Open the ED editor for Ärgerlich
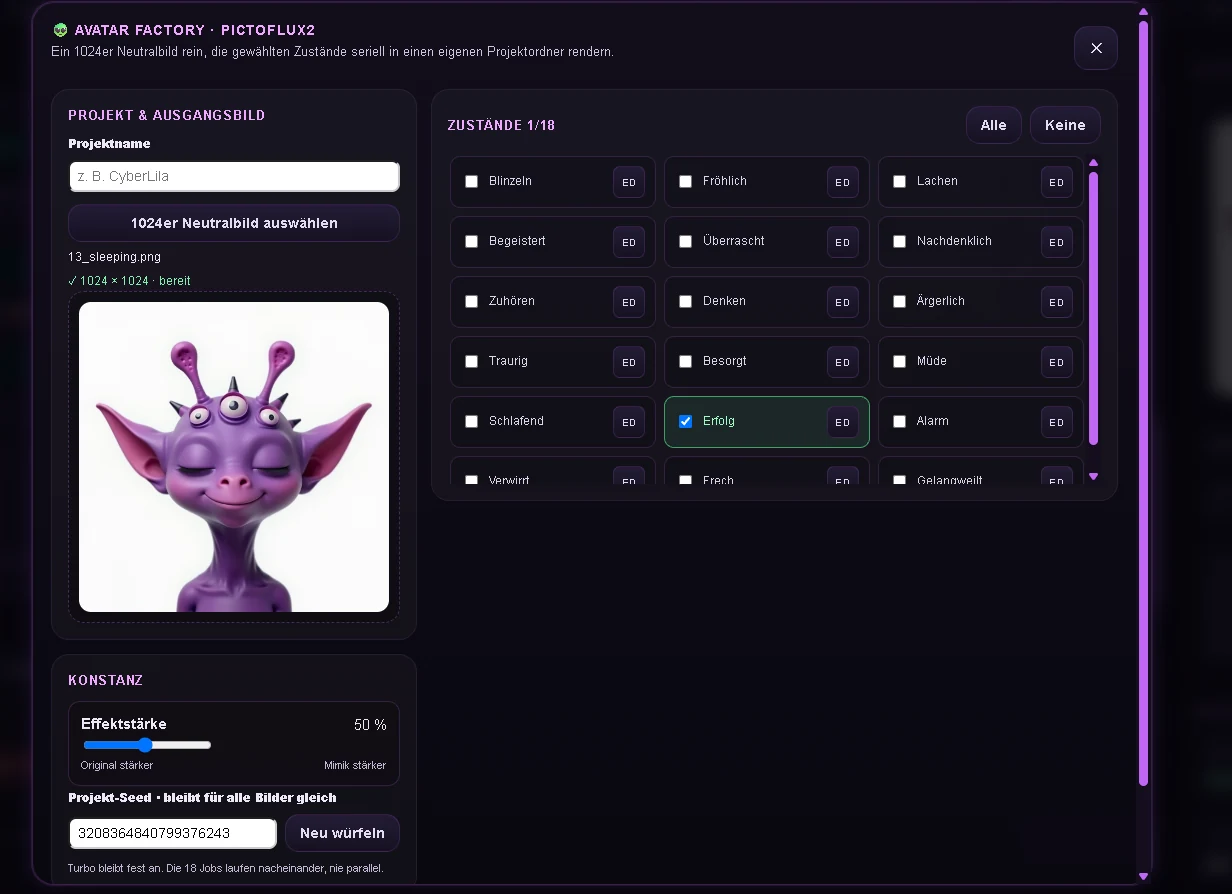This screenshot has height=894, width=1232. click(1057, 302)
